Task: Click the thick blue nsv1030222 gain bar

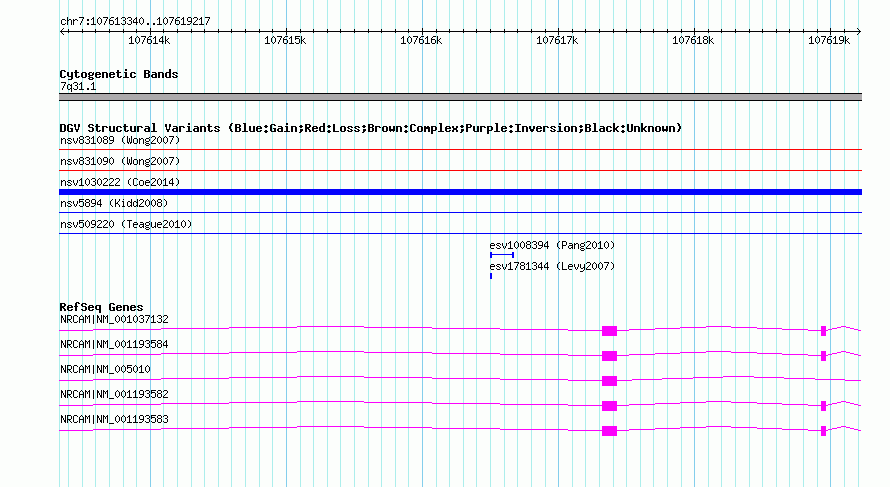Action: pyautogui.click(x=460, y=192)
